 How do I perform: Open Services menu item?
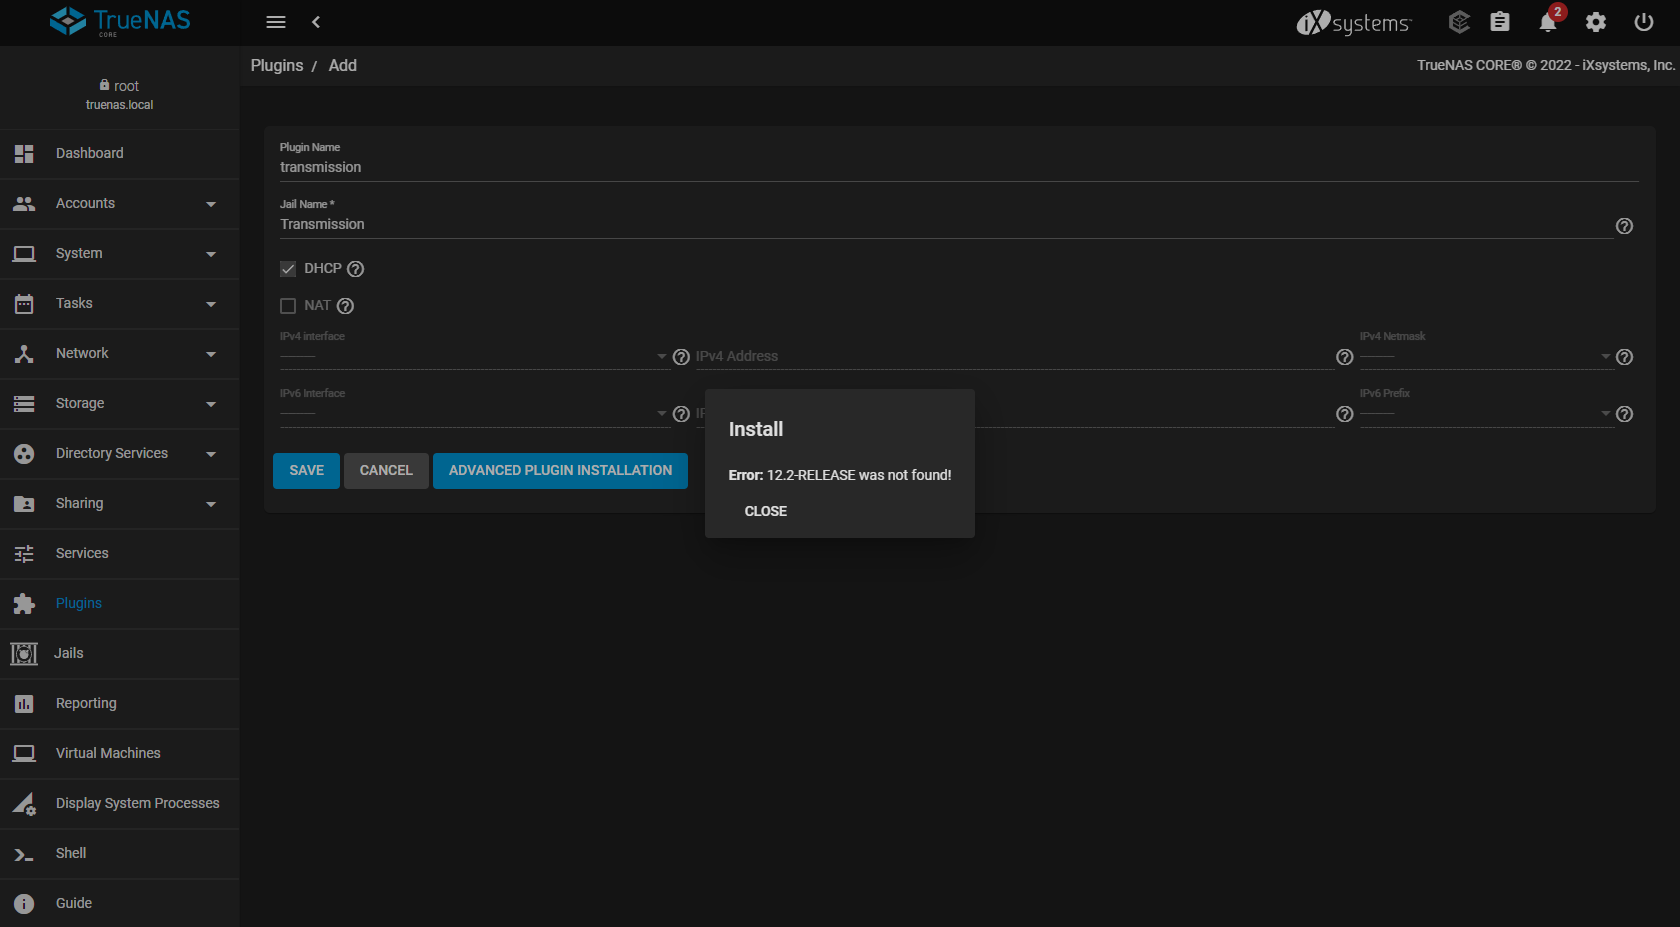tap(120, 554)
